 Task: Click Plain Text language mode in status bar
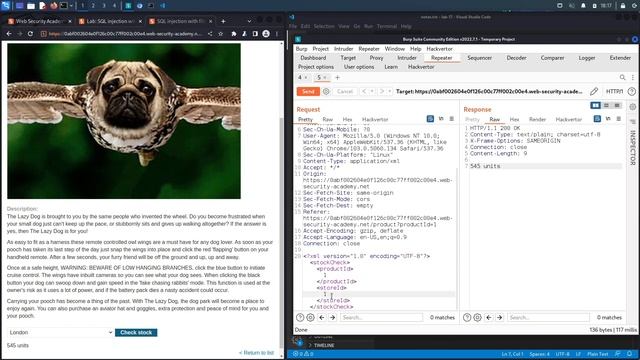[x=598, y=354]
